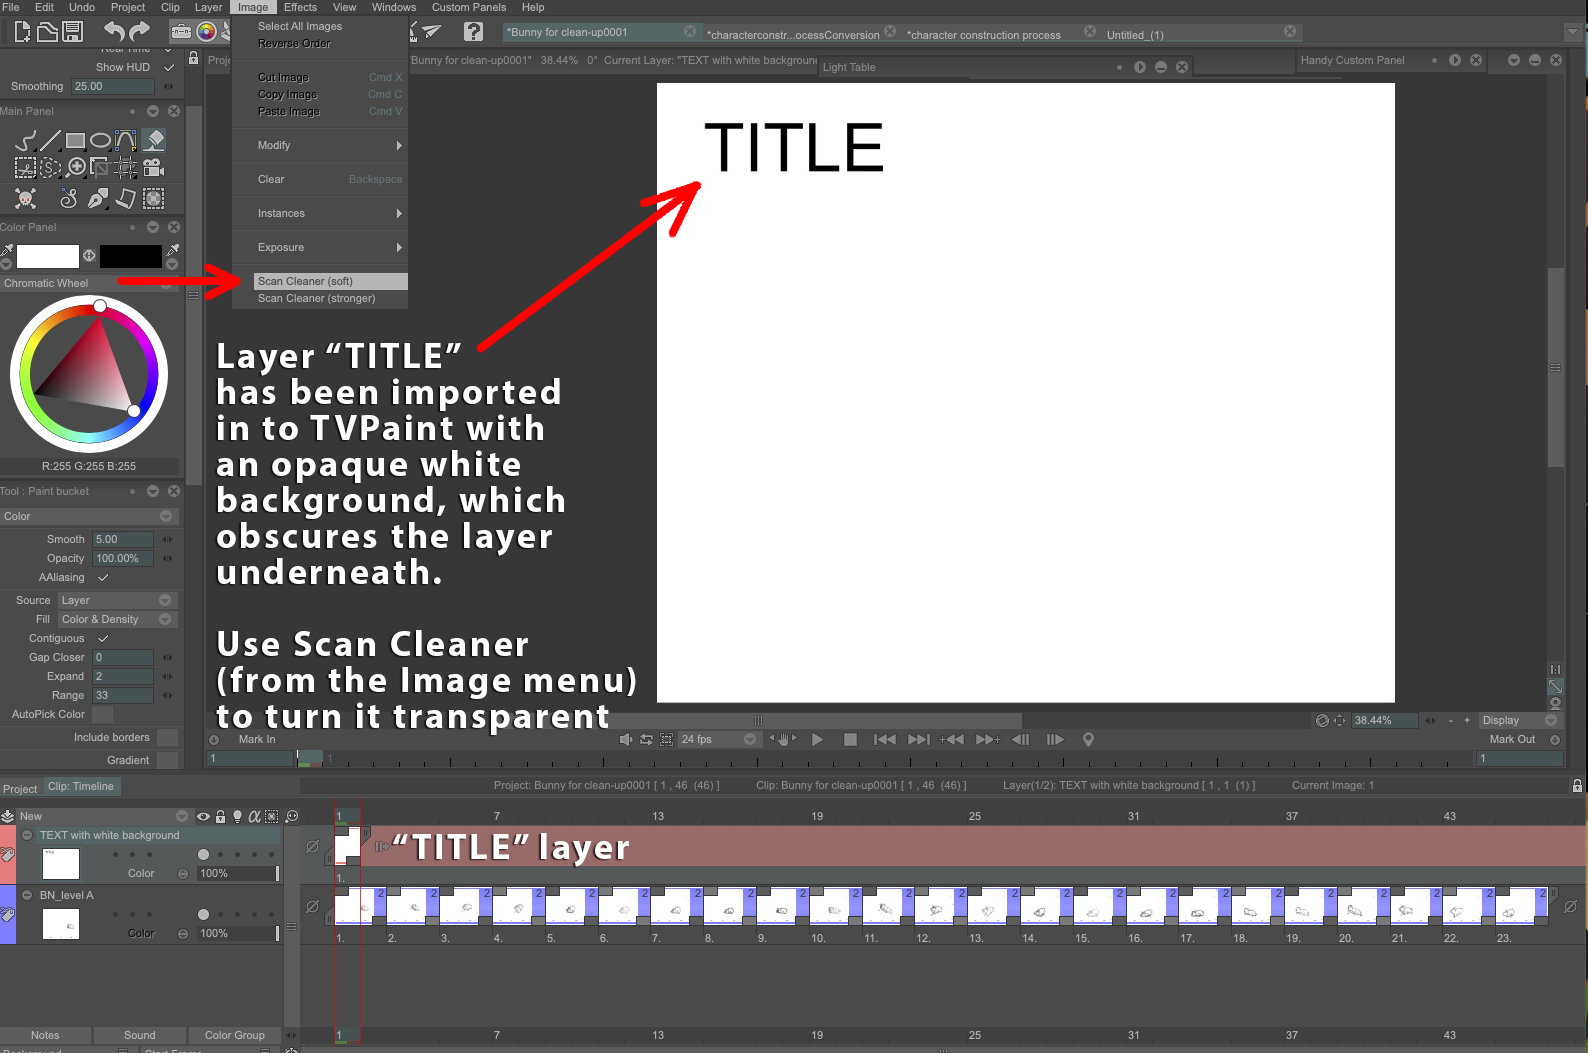
Task: Select the camera tool in Main Panel
Action: 153,168
